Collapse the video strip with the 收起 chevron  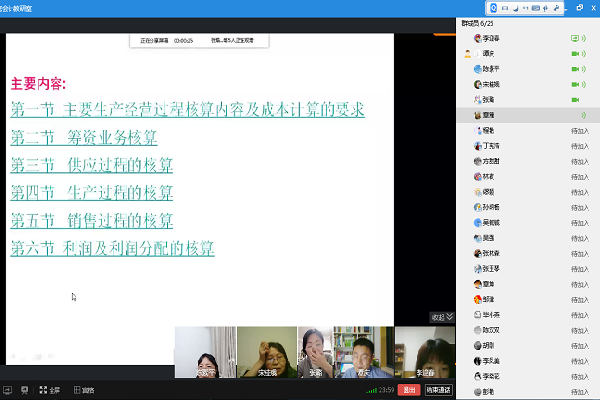pyautogui.click(x=441, y=317)
